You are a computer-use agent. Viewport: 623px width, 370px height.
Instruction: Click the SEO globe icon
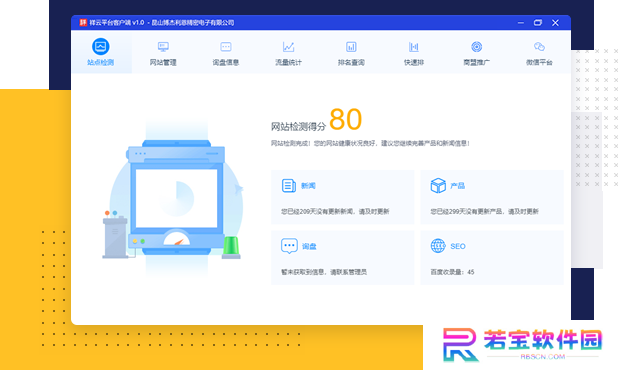(x=438, y=246)
